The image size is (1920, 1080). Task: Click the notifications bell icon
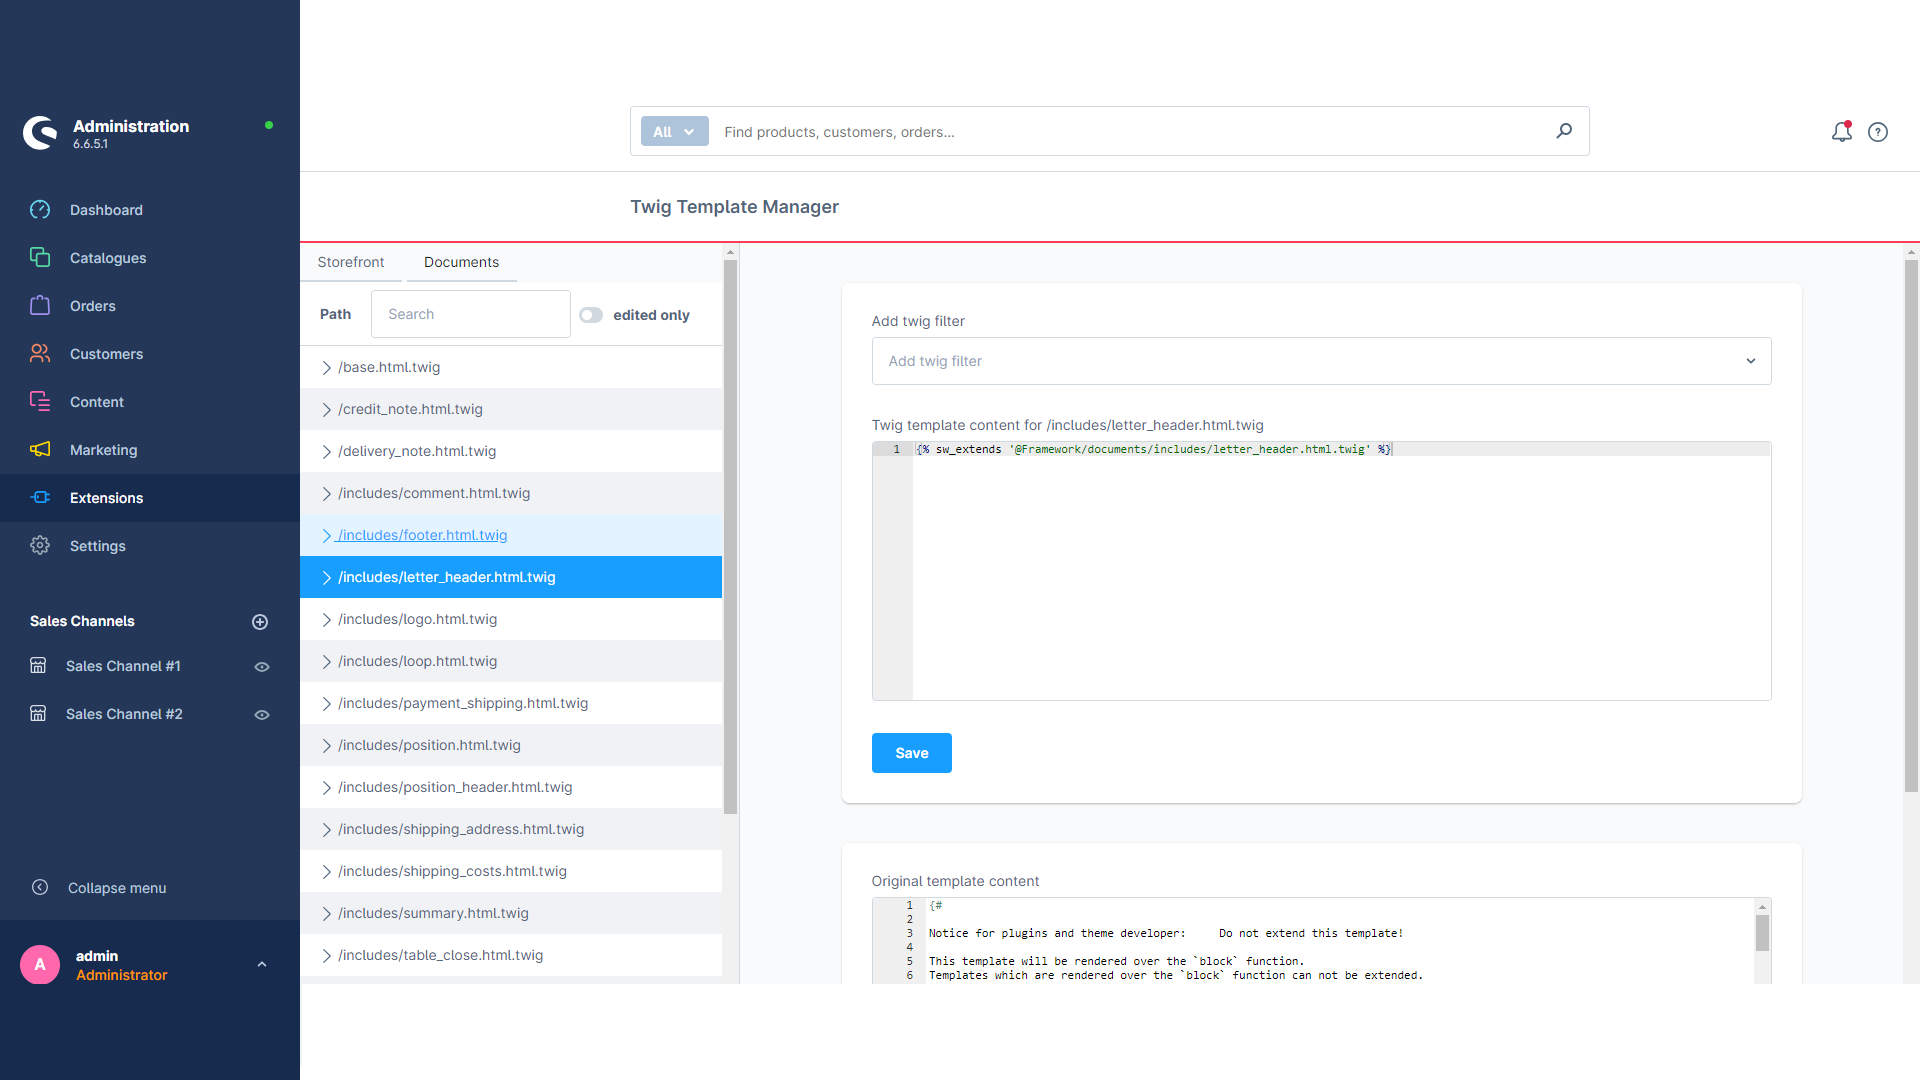[1842, 132]
